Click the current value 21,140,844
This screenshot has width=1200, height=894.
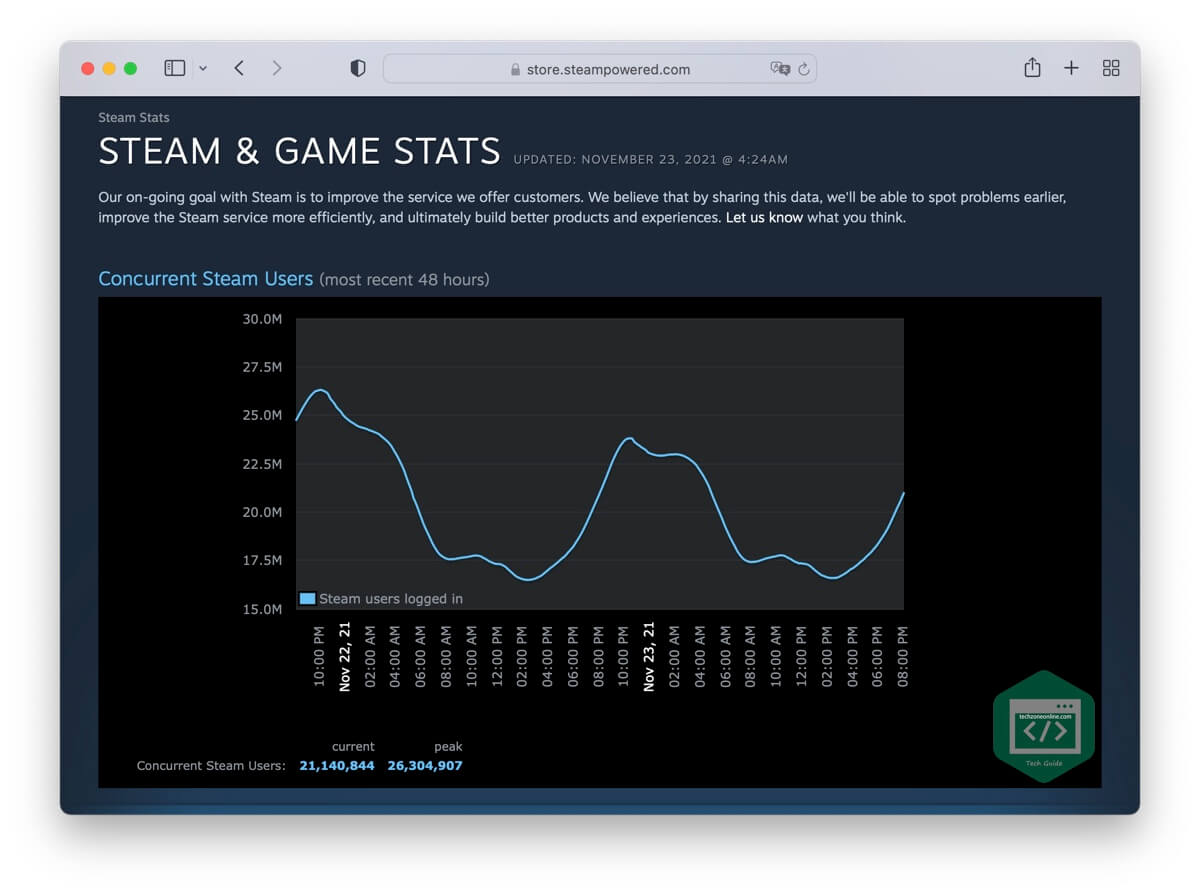pyautogui.click(x=337, y=766)
